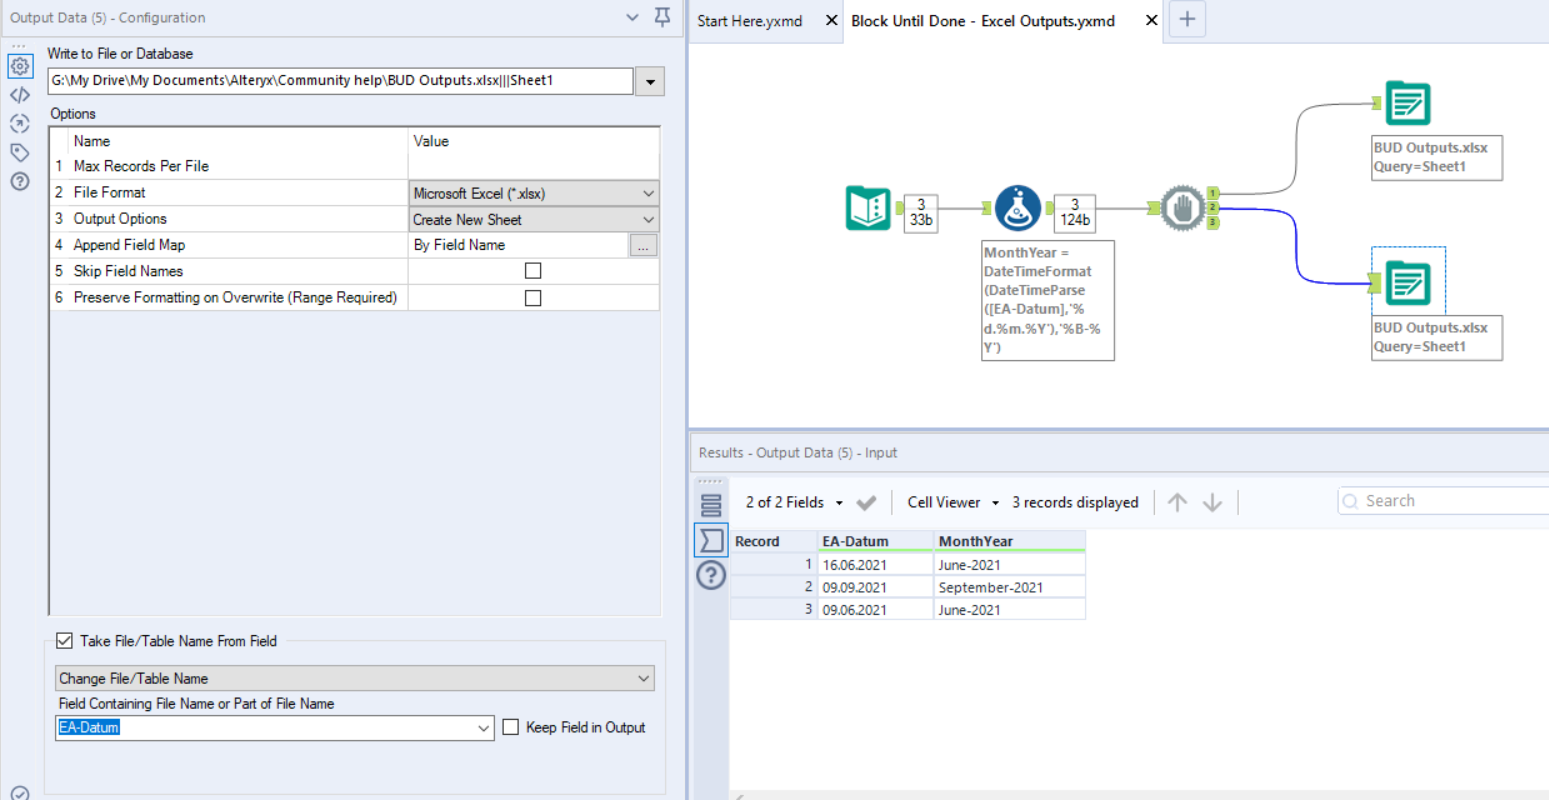
Task: Show the results messages sigma icon
Action: (x=711, y=540)
